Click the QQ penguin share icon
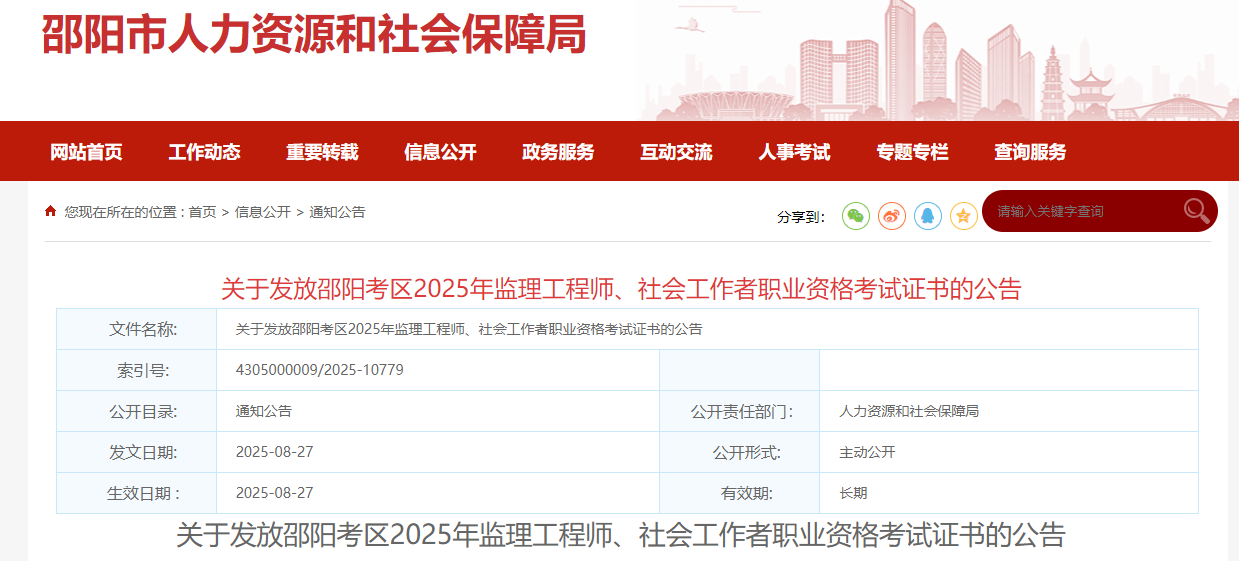 [x=928, y=215]
